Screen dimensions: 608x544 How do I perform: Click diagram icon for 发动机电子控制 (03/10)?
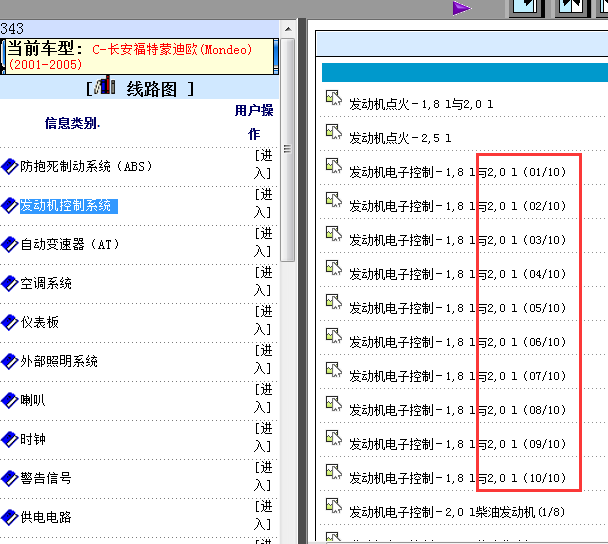[x=334, y=234]
